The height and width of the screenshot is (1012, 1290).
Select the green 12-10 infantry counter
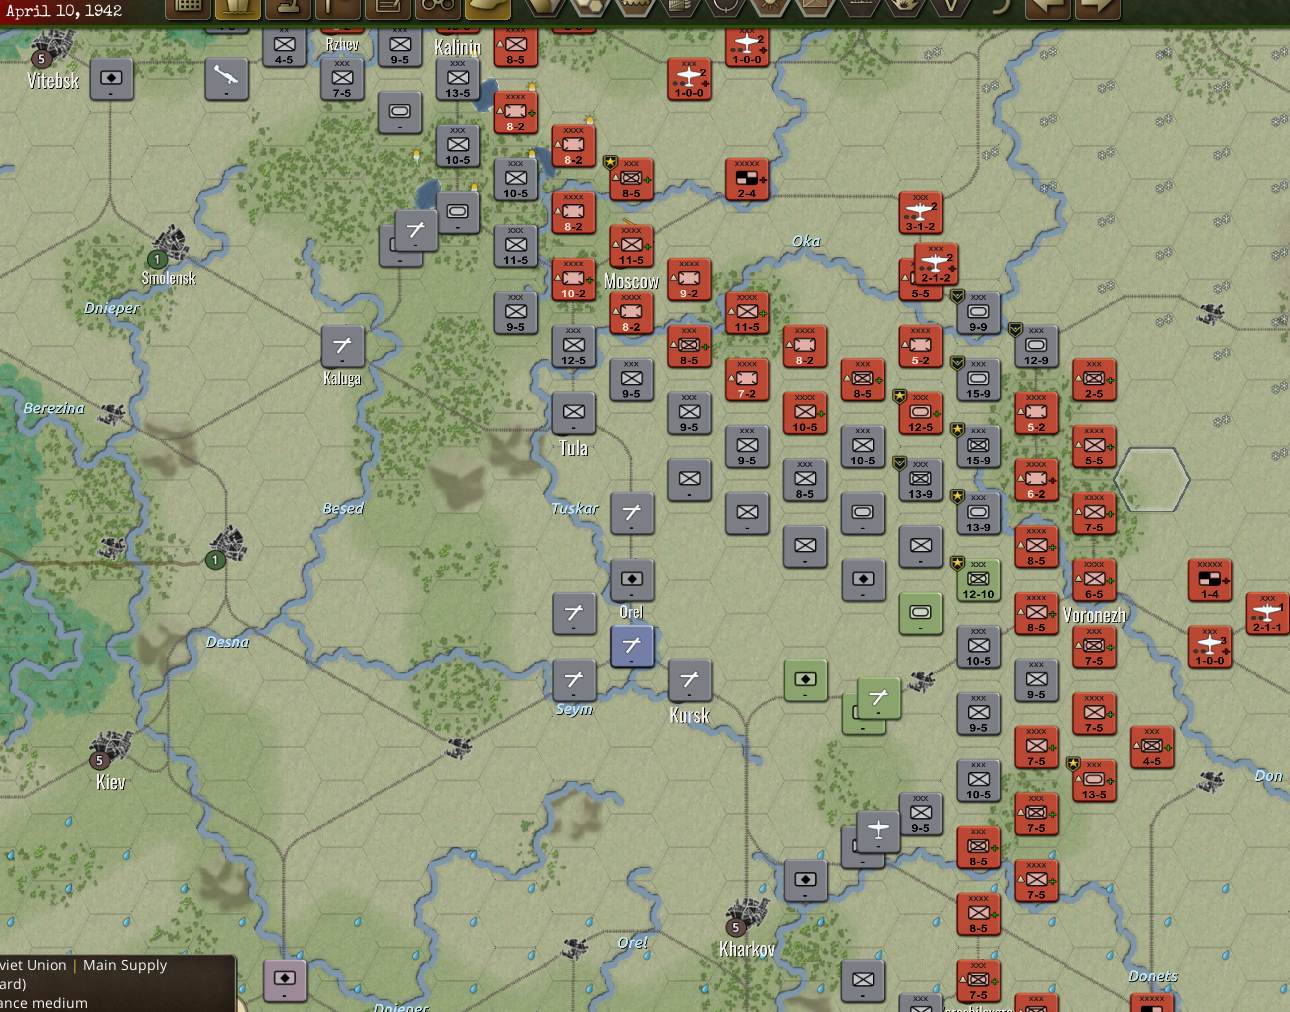pos(978,580)
